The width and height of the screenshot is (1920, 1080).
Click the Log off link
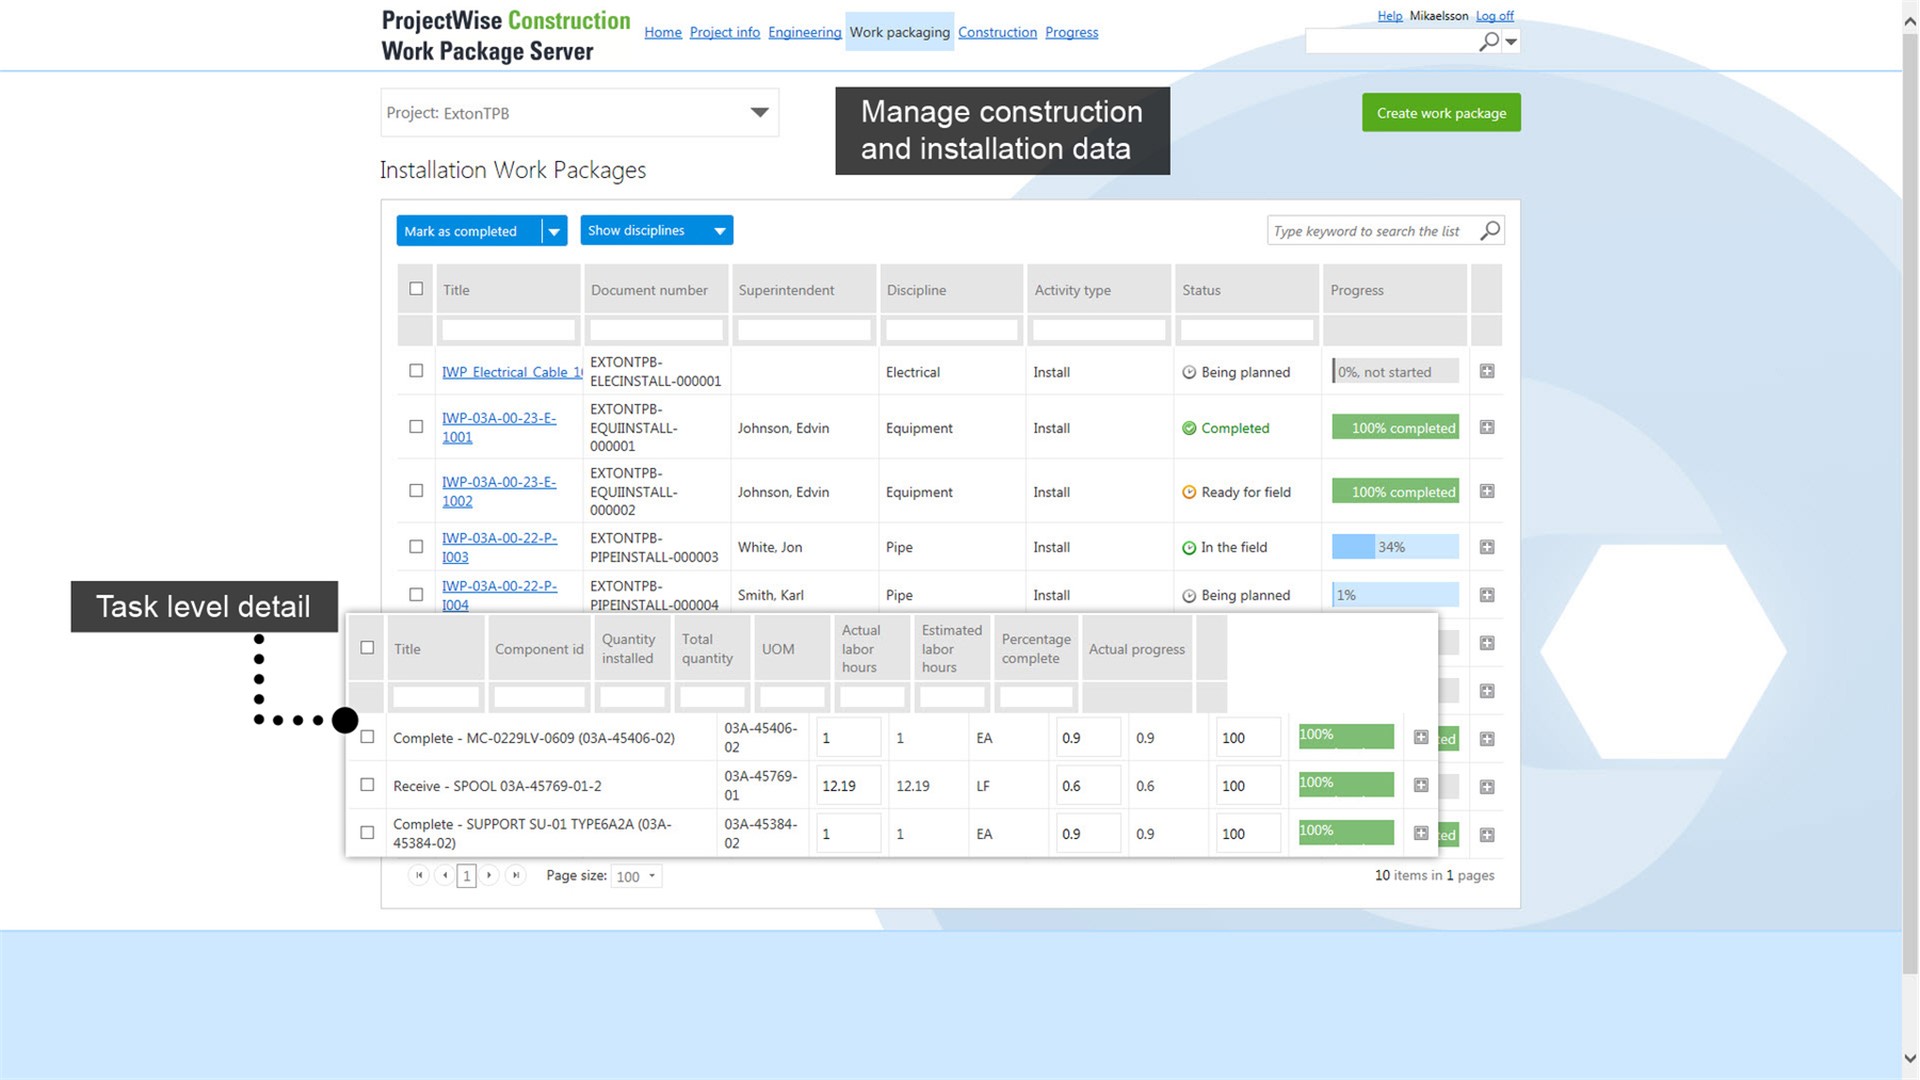tap(1495, 16)
